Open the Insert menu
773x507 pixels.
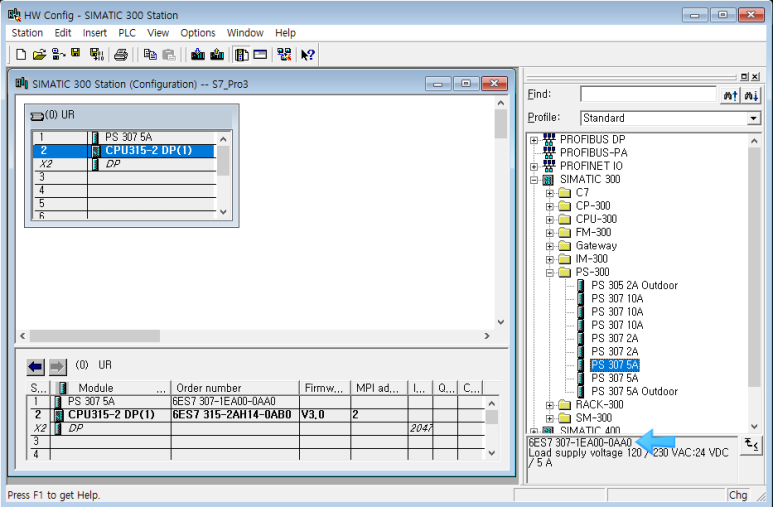tap(95, 33)
